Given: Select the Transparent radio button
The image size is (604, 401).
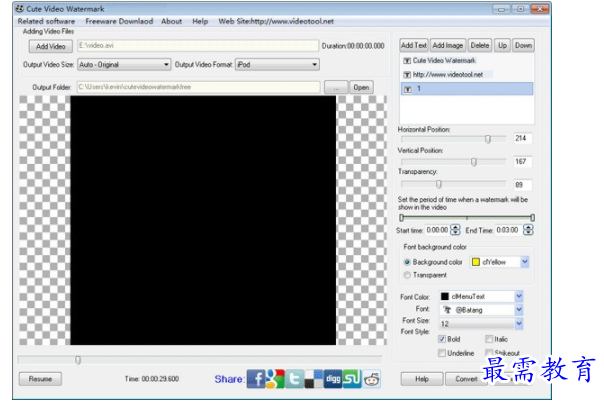Looking at the screenshot, I should 407,275.
